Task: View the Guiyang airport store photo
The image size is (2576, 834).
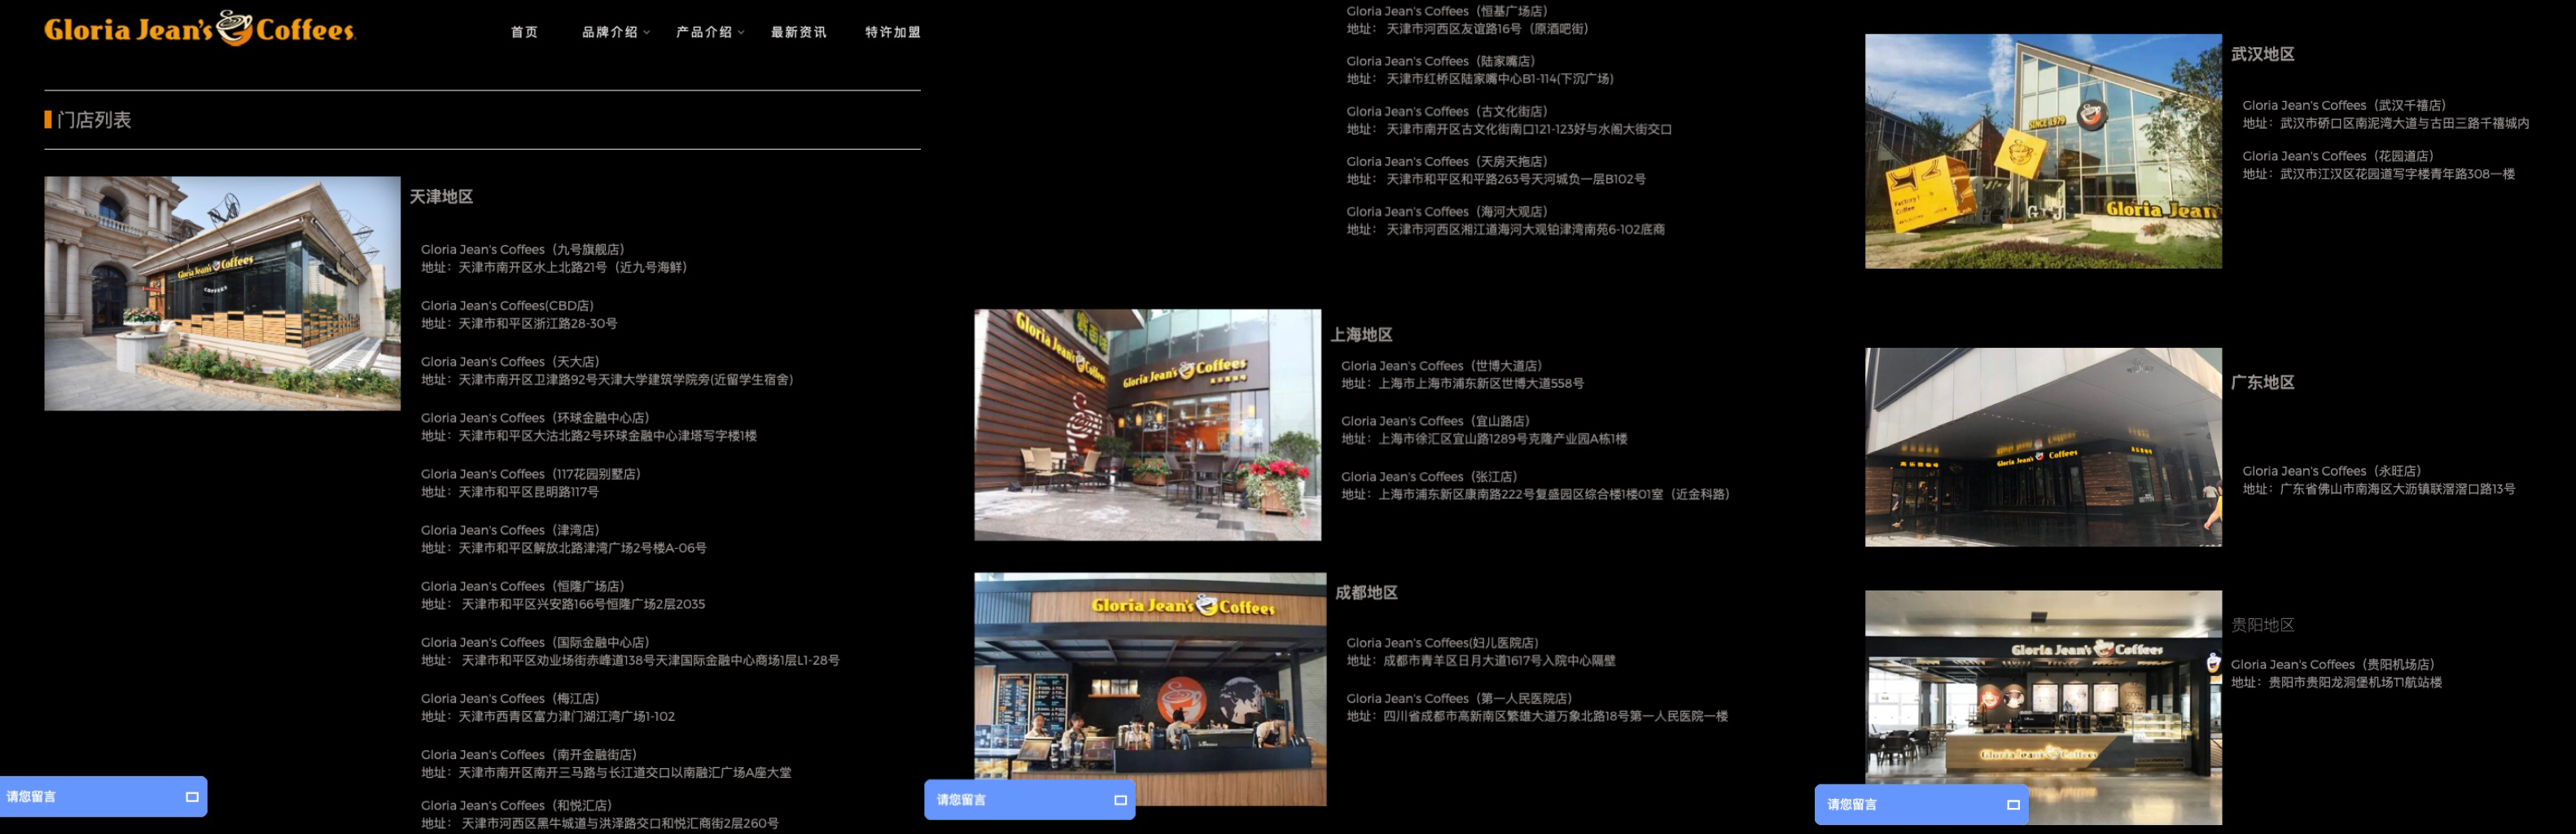Action: [x=2043, y=707]
